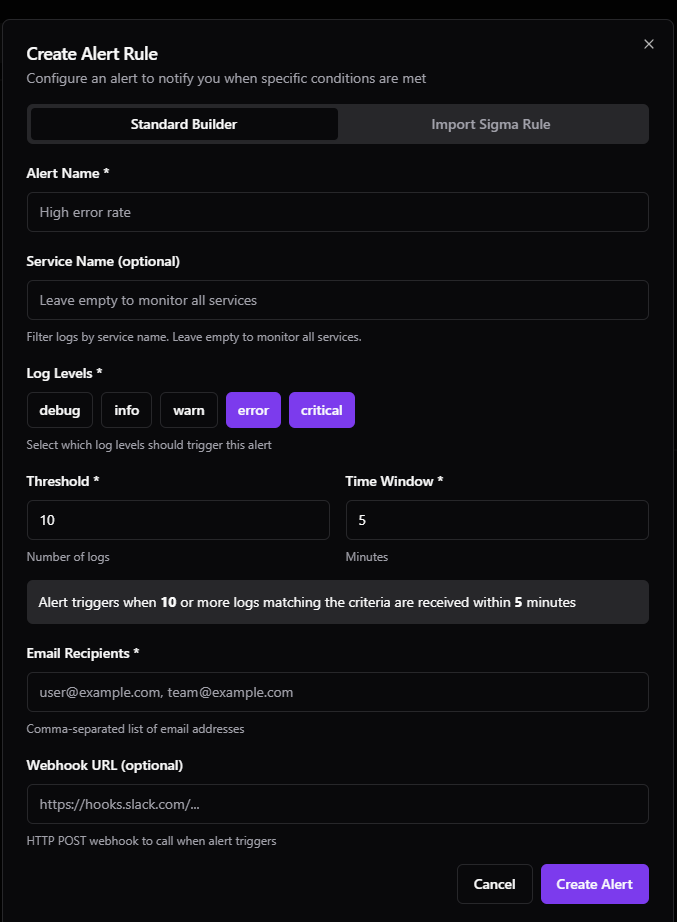The height and width of the screenshot is (922, 677).
Task: Enable the debug log level
Action: point(59,410)
